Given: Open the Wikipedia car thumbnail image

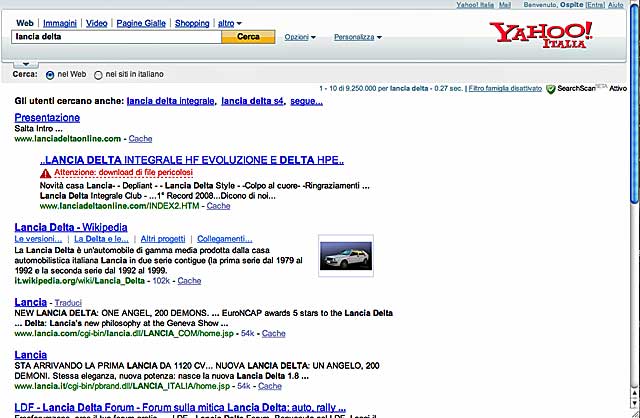Looking at the screenshot, I should (x=346, y=256).
